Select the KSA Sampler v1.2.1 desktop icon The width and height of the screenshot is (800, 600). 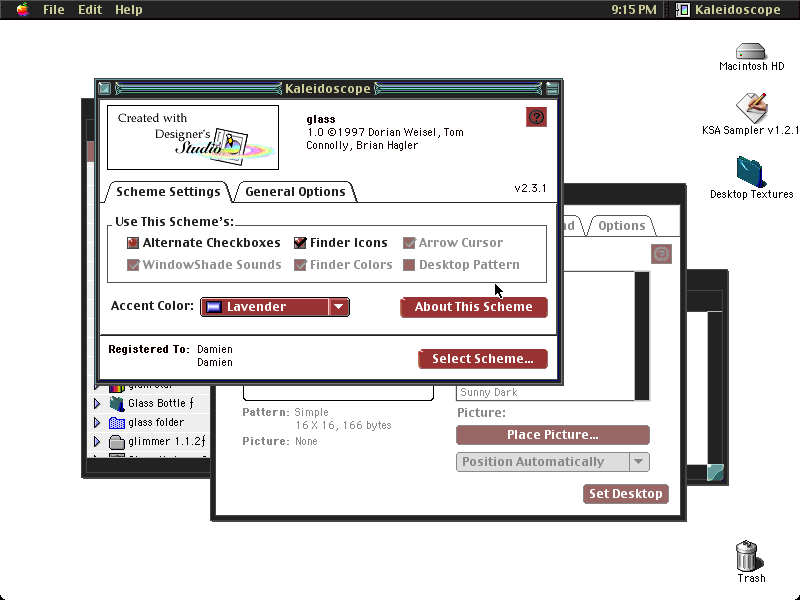coord(752,108)
